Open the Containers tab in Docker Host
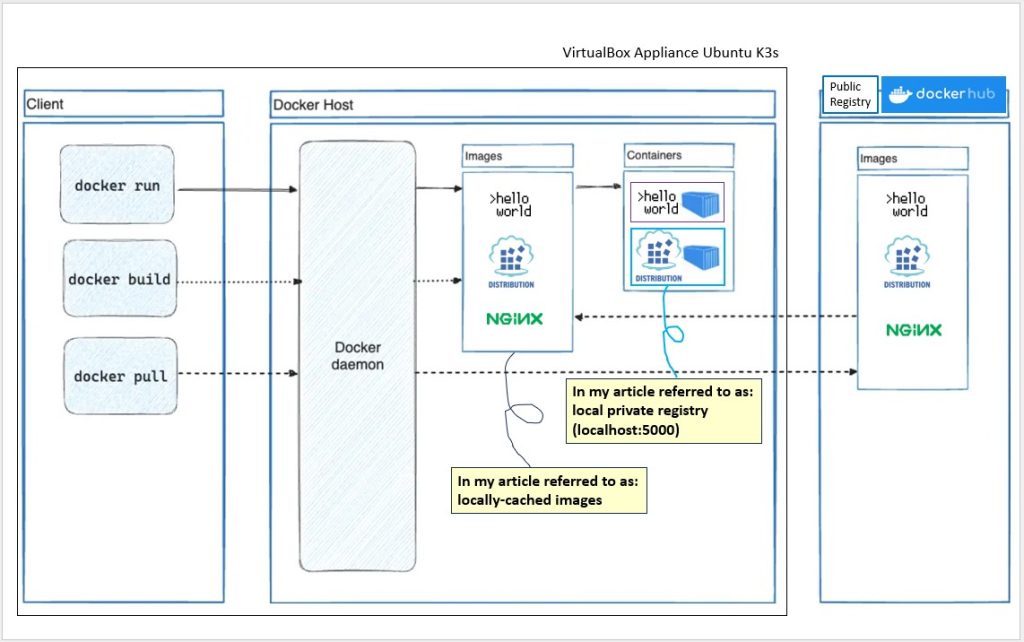 677,155
